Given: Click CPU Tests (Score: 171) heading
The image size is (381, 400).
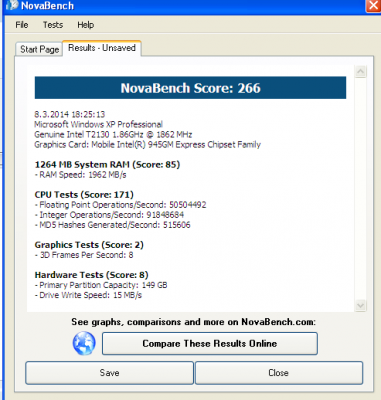Looking at the screenshot, I should (x=84, y=195).
